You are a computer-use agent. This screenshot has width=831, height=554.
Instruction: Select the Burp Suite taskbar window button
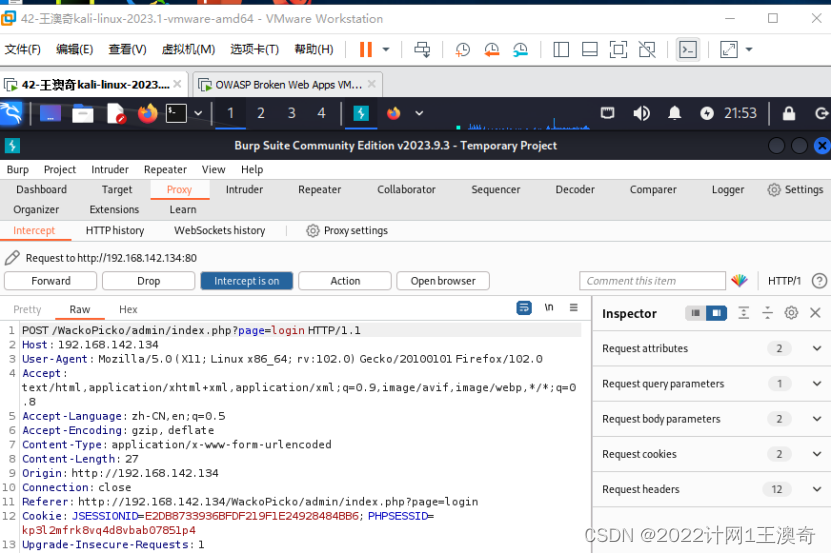click(361, 113)
